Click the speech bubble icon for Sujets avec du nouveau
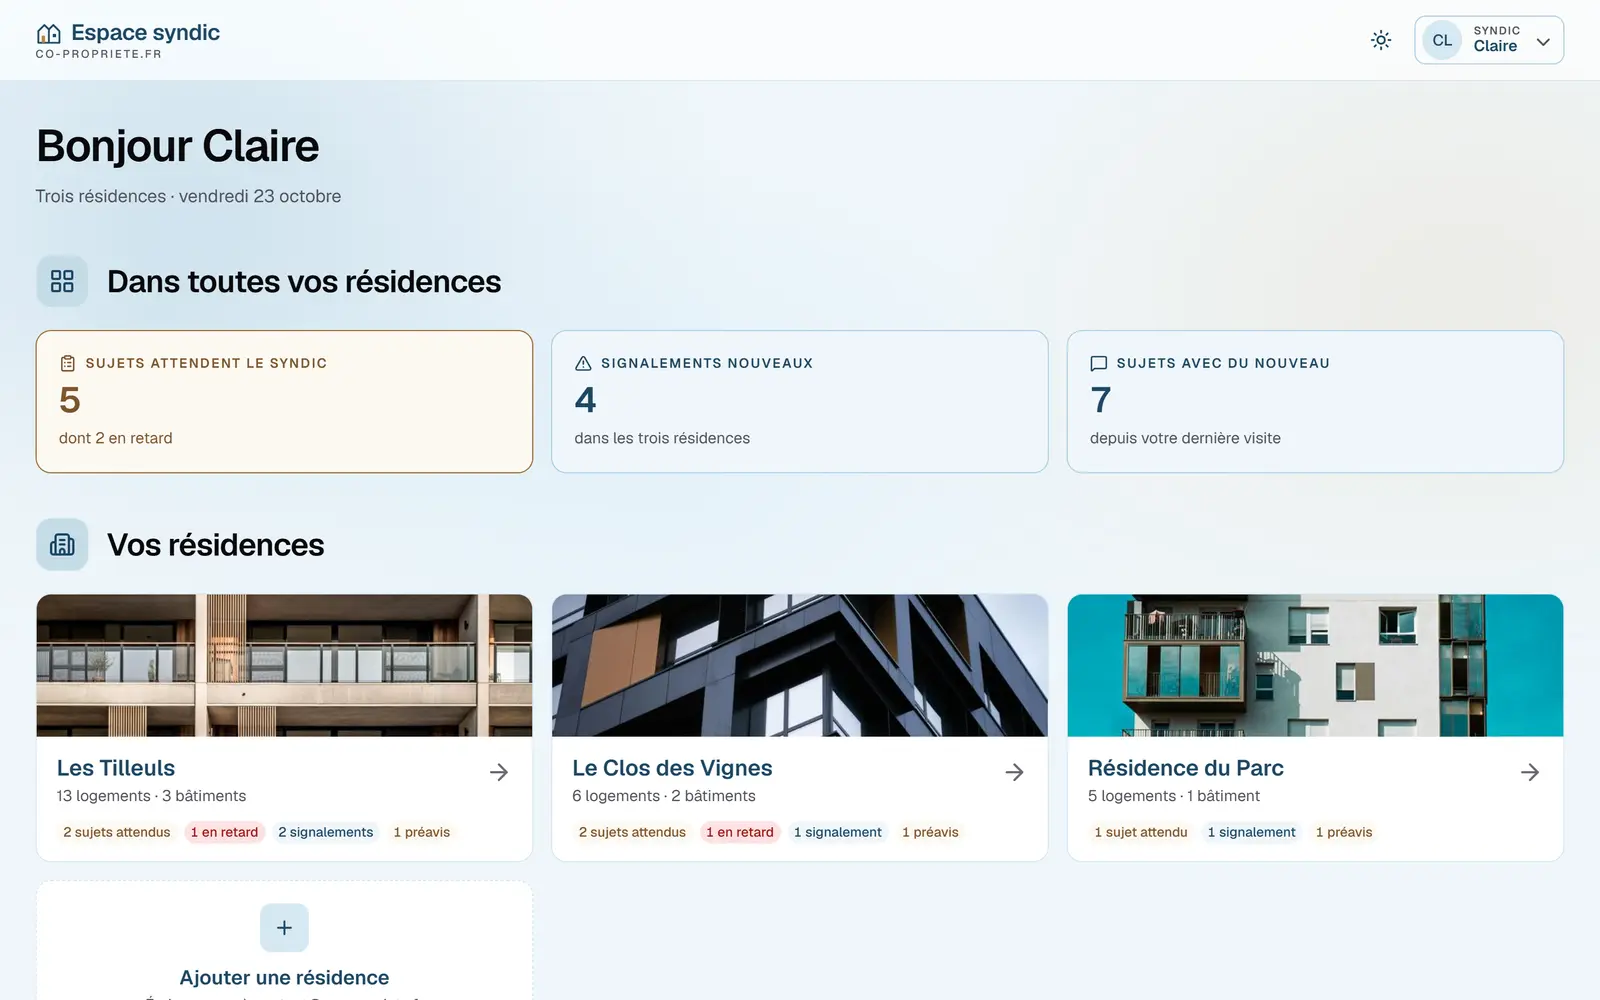 click(1099, 363)
